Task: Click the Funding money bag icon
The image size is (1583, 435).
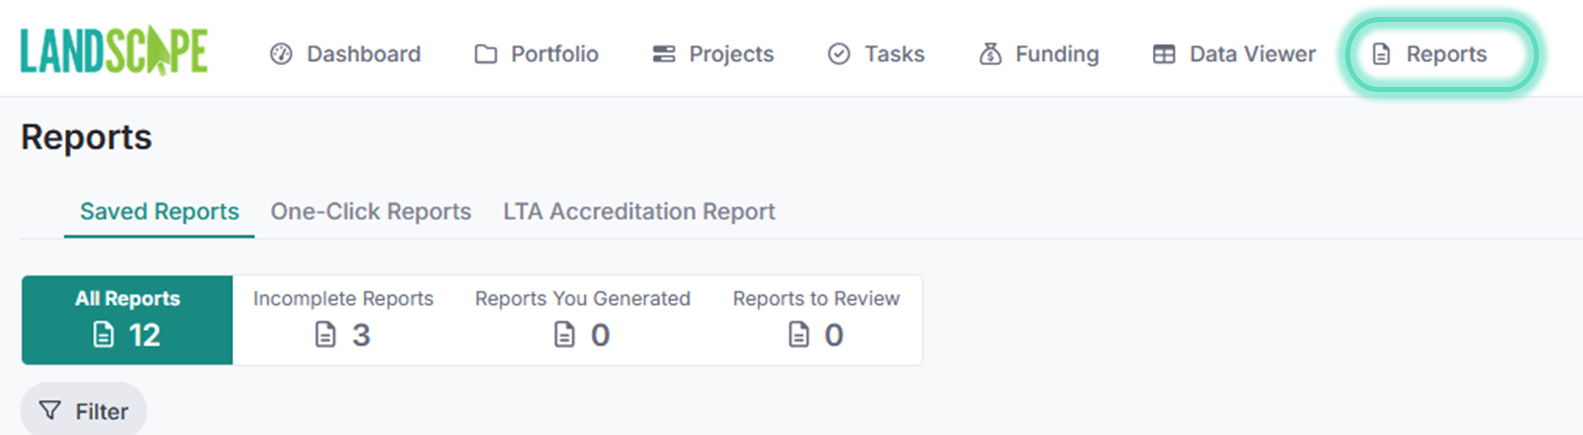Action: click(x=990, y=54)
